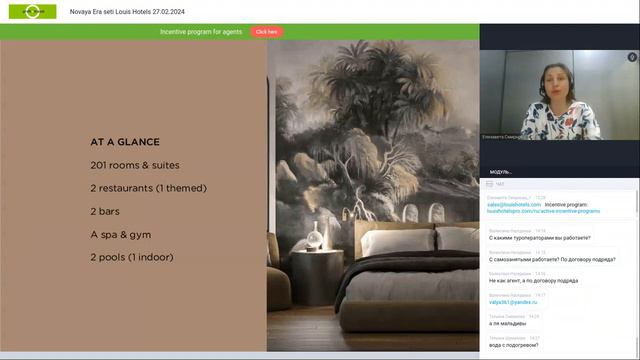Click the 'МОДУЛЬ...' label under the video
The image size is (640, 360).
tap(500, 172)
